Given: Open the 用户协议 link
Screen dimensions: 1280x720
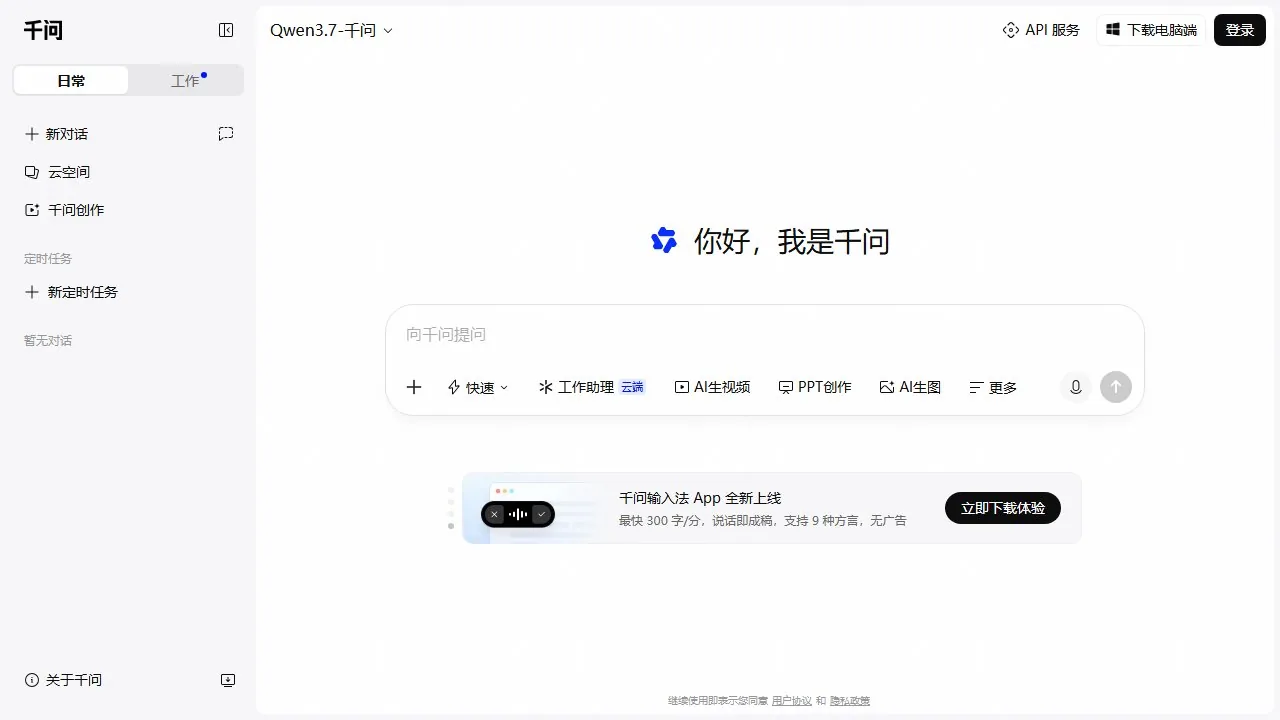Looking at the screenshot, I should (792, 701).
